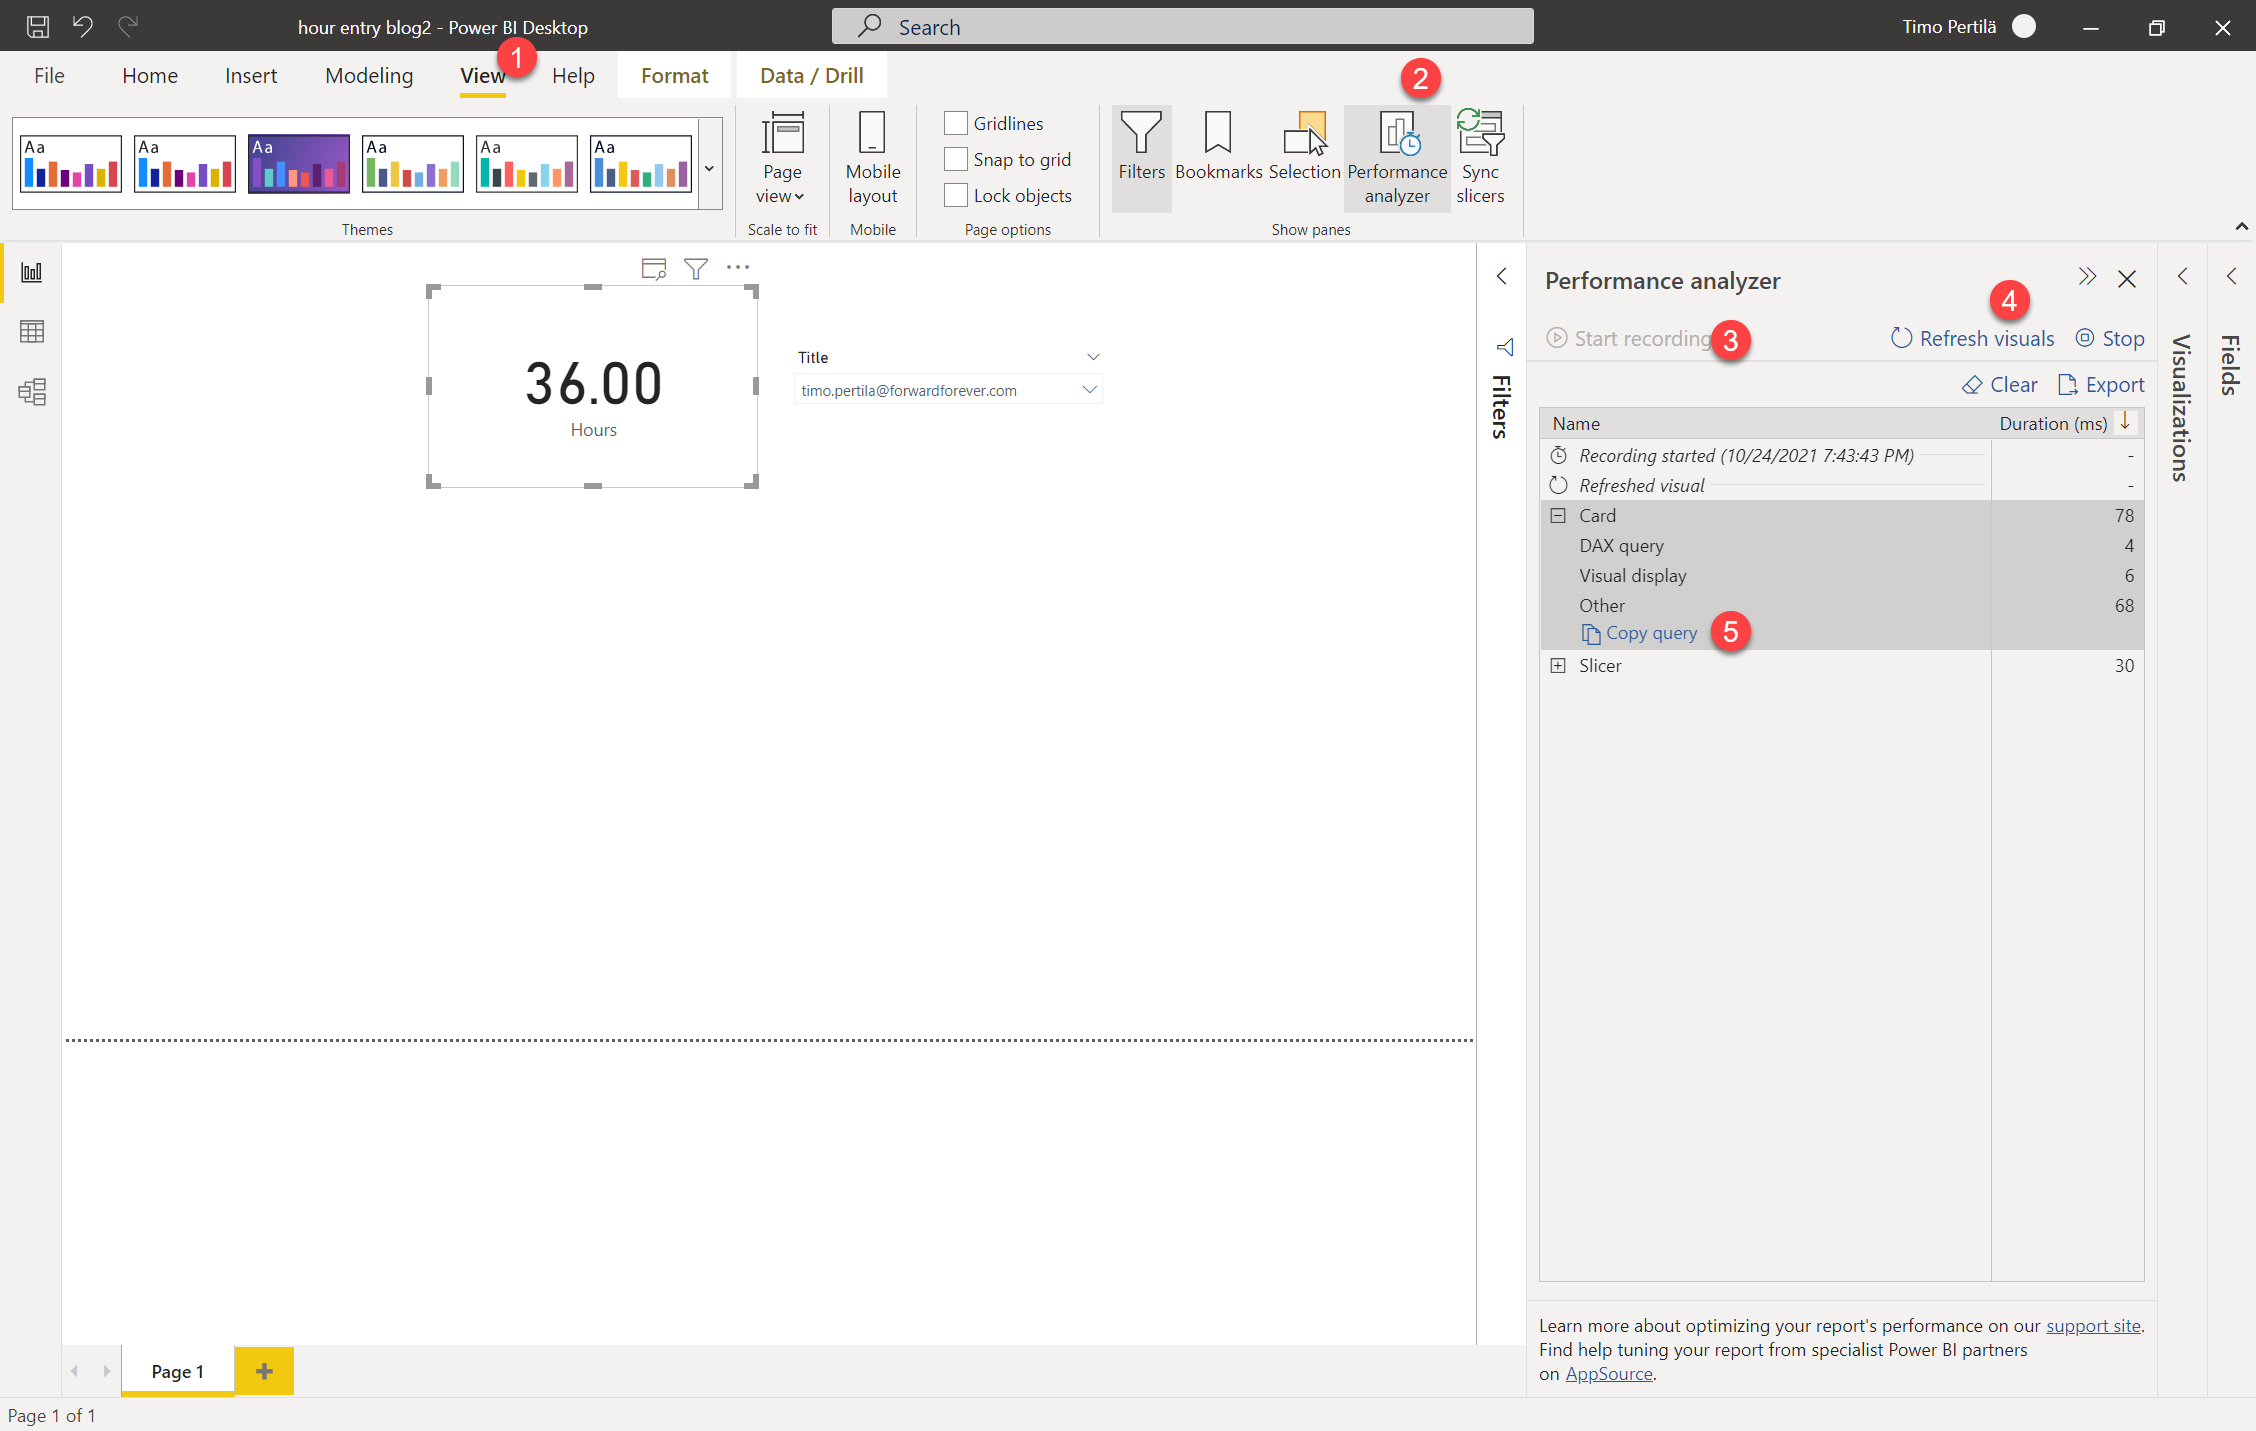Image resolution: width=2256 pixels, height=1431 pixels.
Task: Switch to Data view in sidebar
Action: 32,332
